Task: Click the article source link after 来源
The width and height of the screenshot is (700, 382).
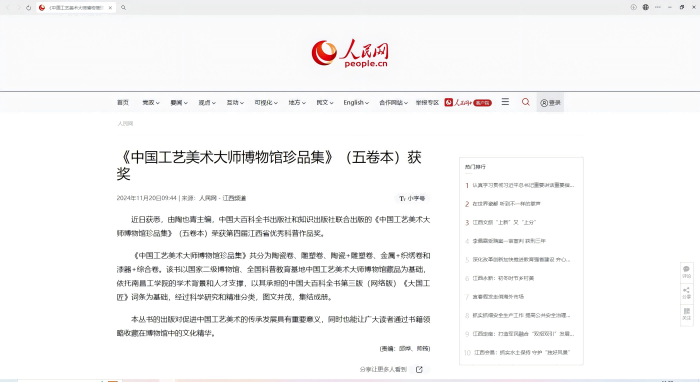Action: (222, 198)
